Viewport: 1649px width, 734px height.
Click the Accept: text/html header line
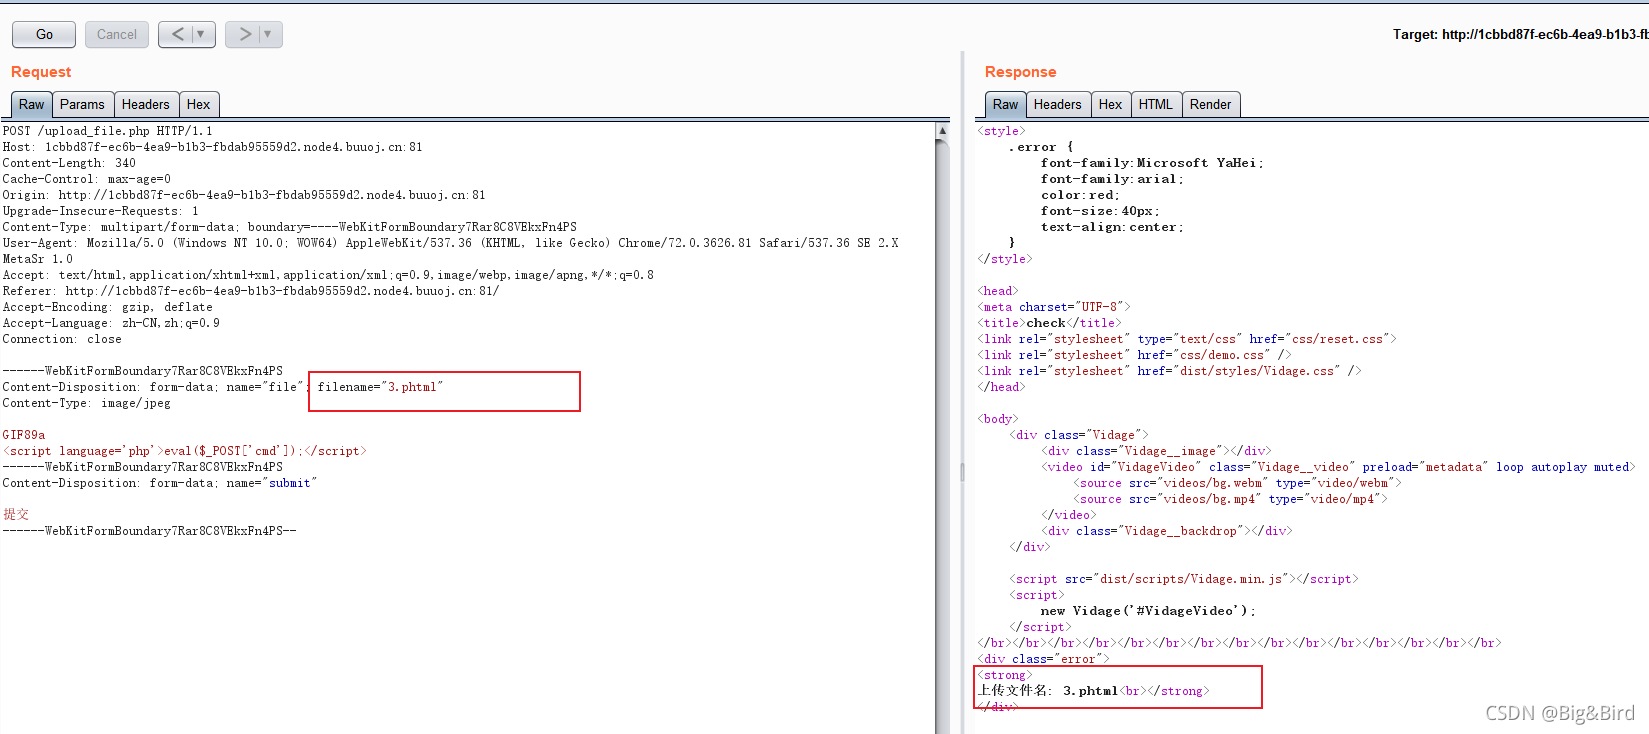pos(328,275)
